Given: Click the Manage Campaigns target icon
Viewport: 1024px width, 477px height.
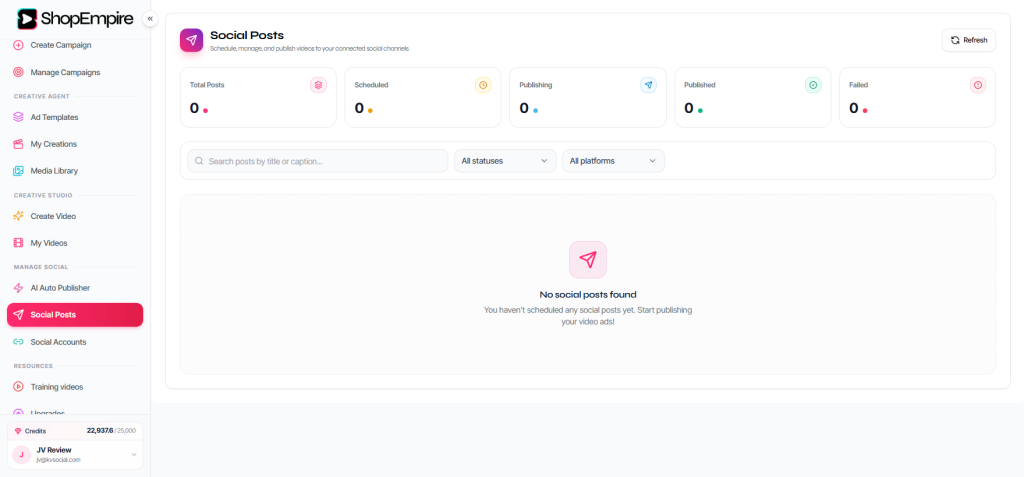Looking at the screenshot, I should [x=18, y=72].
